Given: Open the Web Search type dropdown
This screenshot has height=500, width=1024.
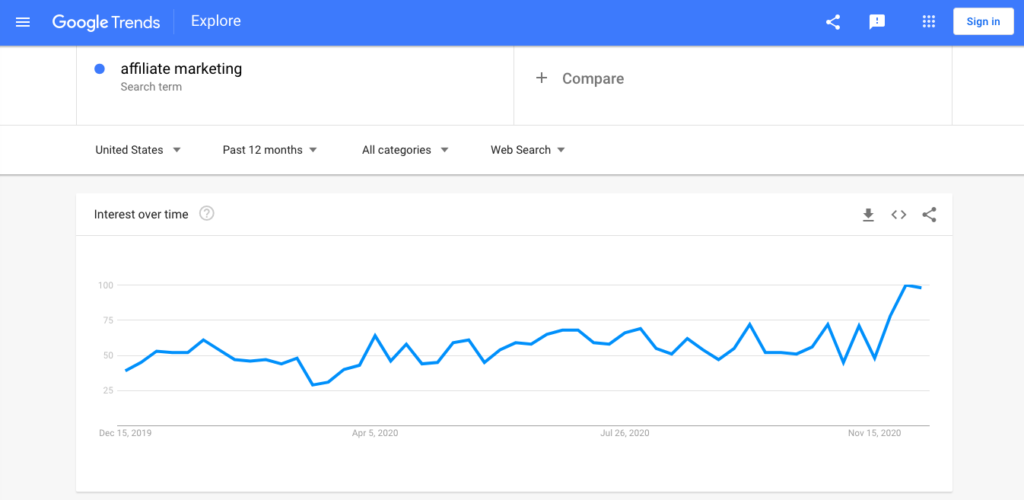Looking at the screenshot, I should (527, 150).
